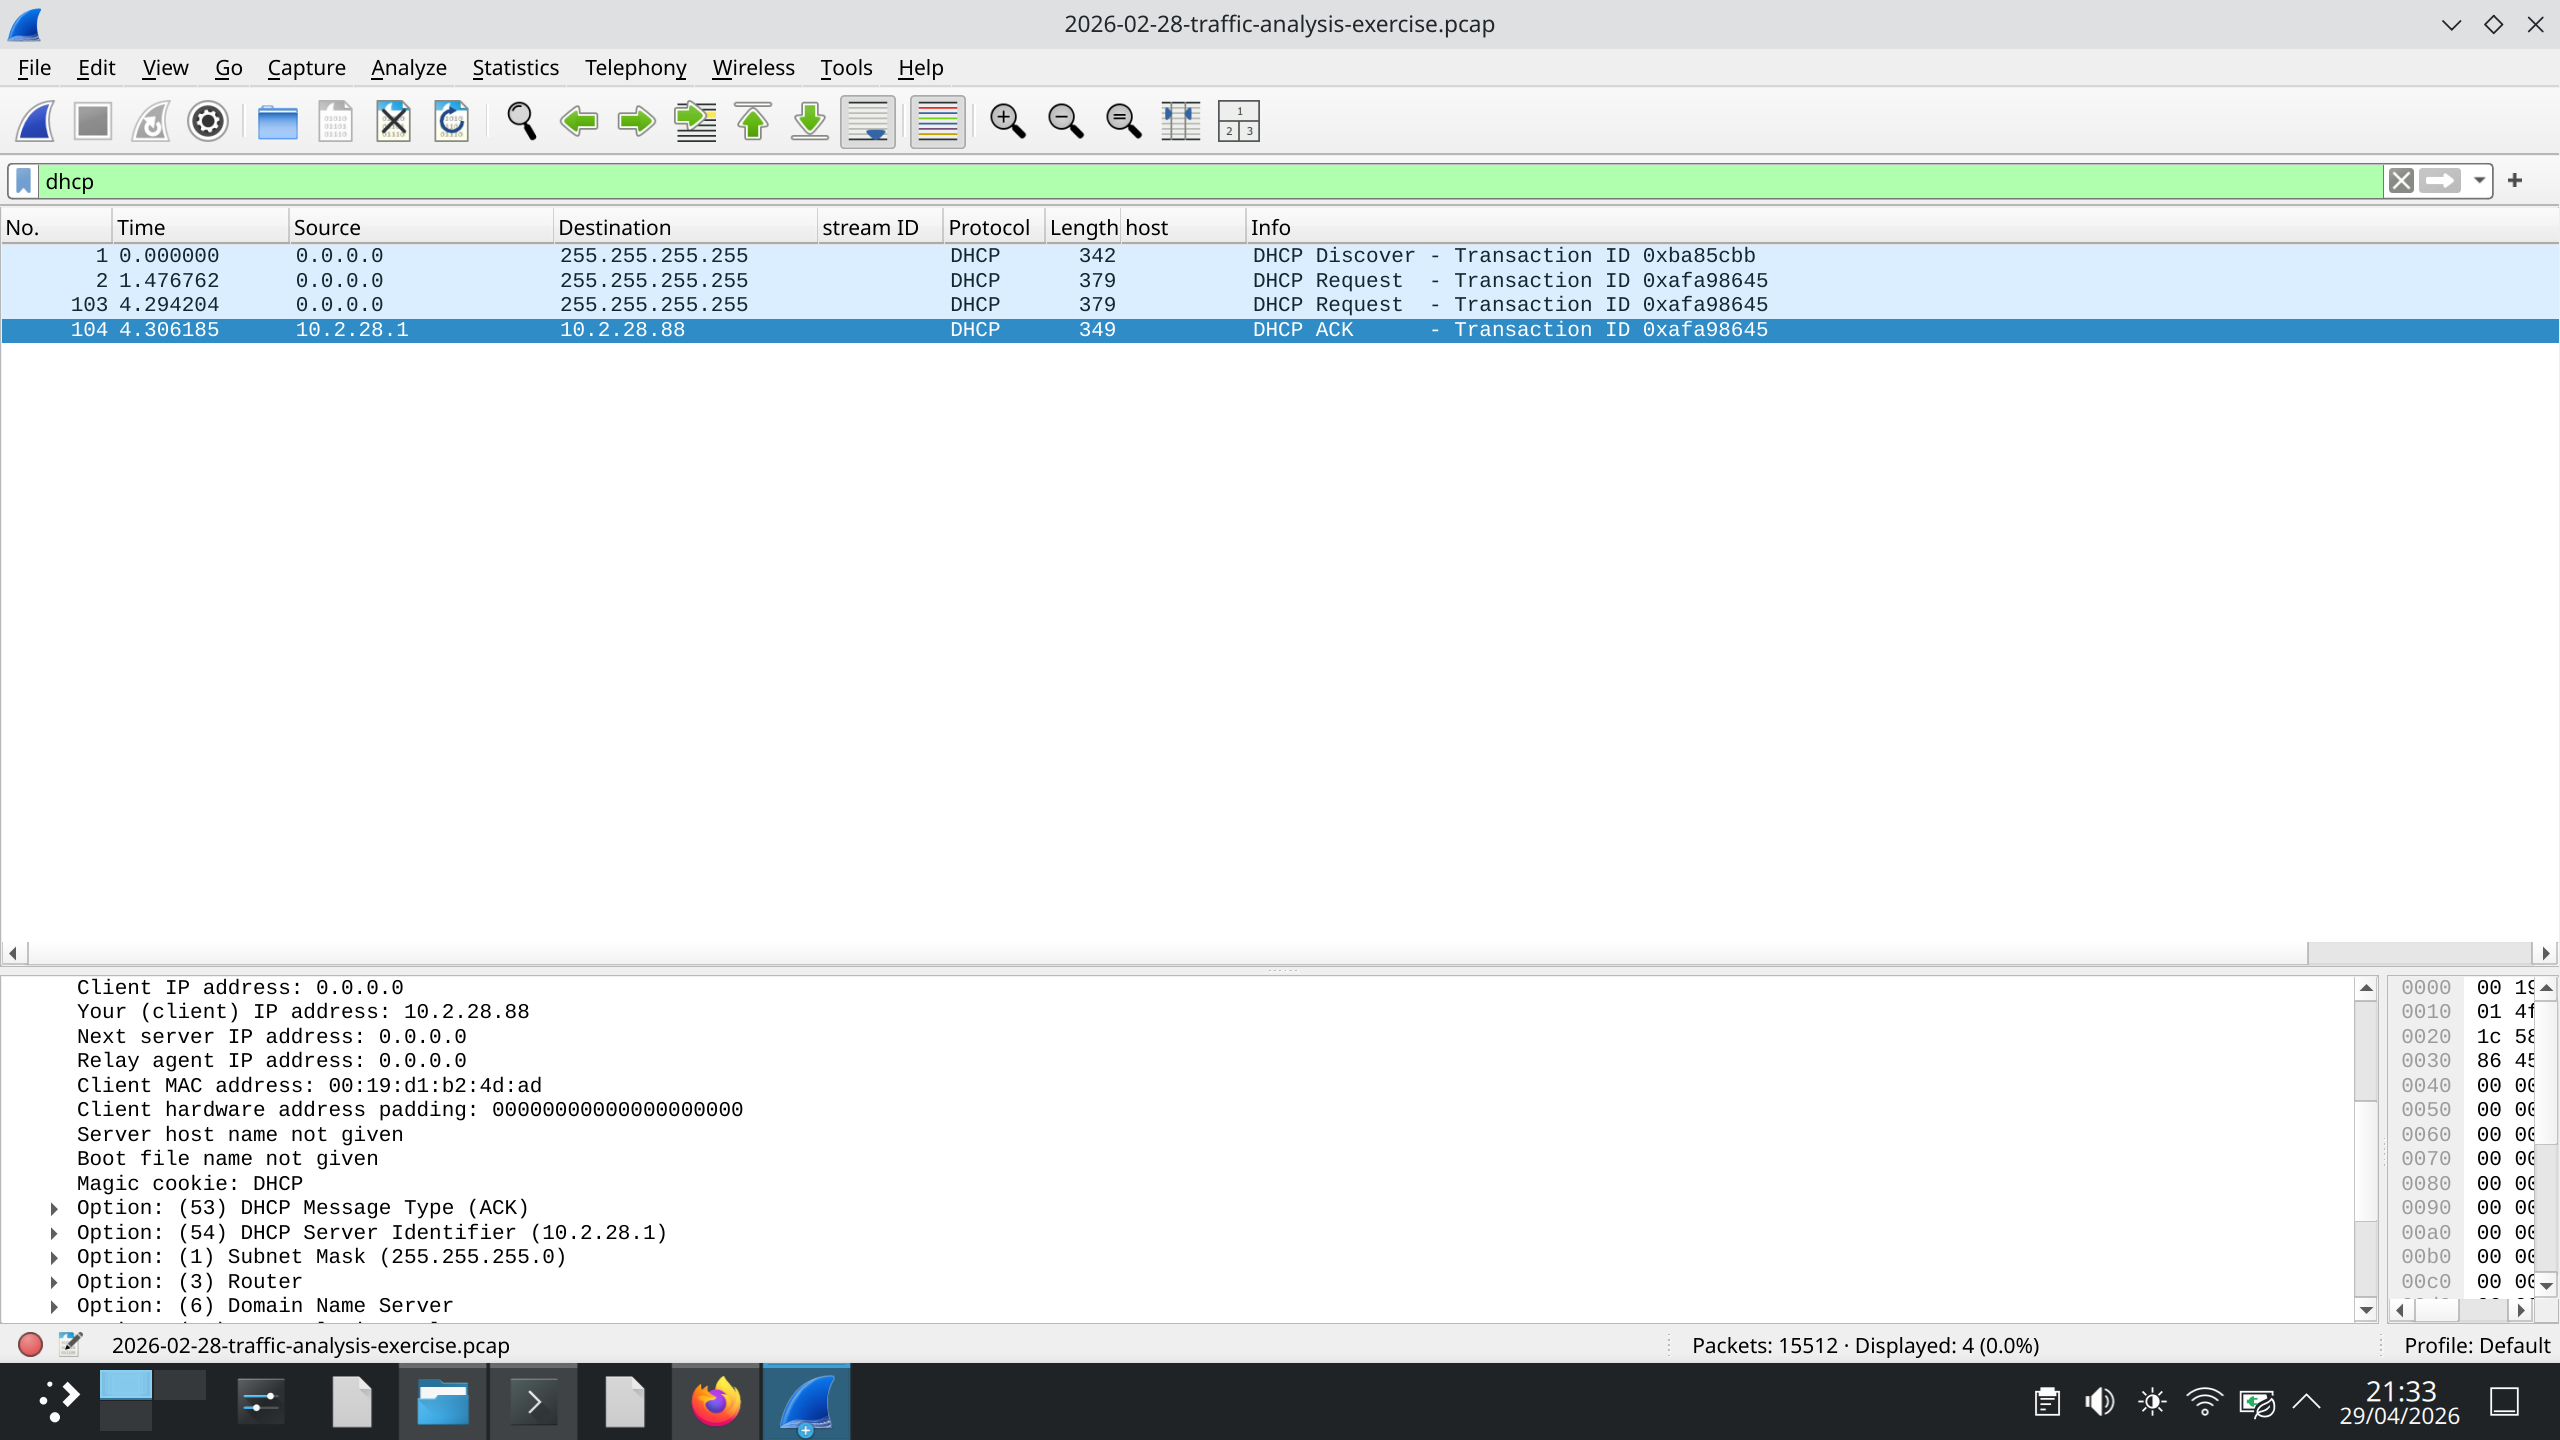
Task: Select Your (client) IP address line
Action: (x=303, y=1012)
